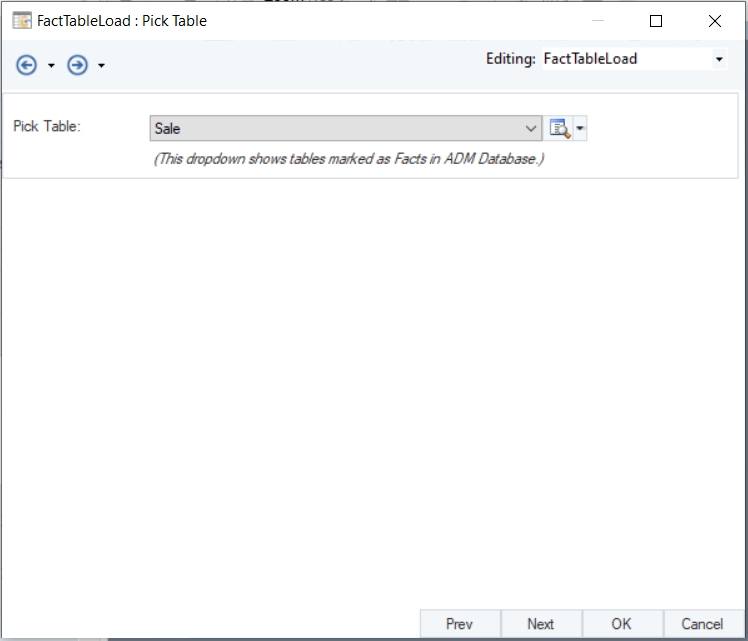This screenshot has height=641, width=748.
Task: Go to Next step
Action: 540,624
